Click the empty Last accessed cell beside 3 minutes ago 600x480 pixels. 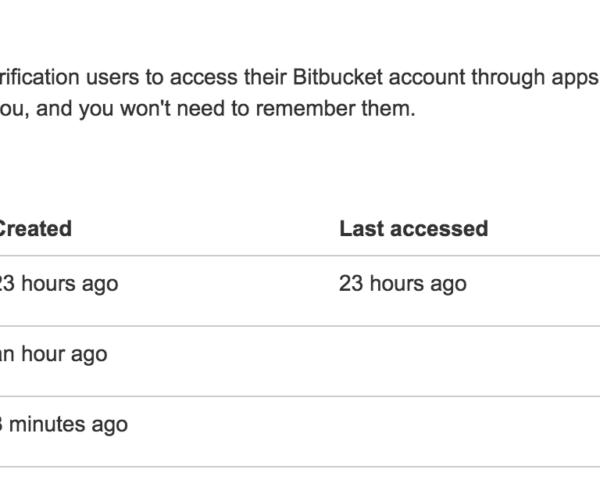tap(413, 424)
